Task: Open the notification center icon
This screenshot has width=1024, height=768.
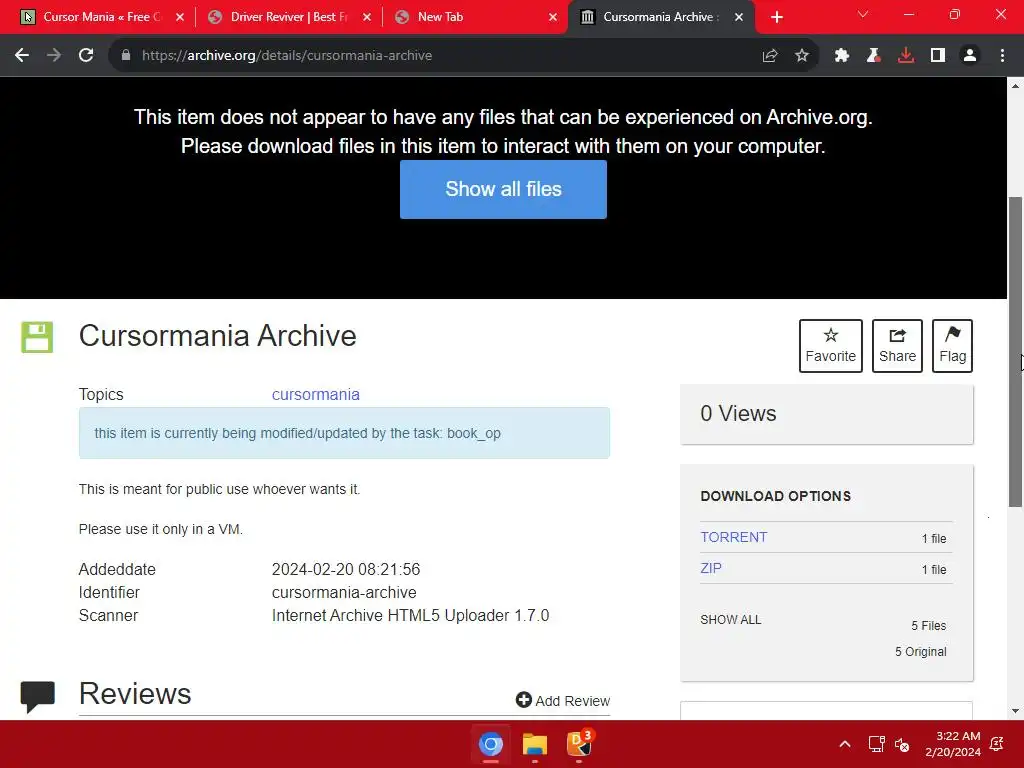Action: click(997, 744)
